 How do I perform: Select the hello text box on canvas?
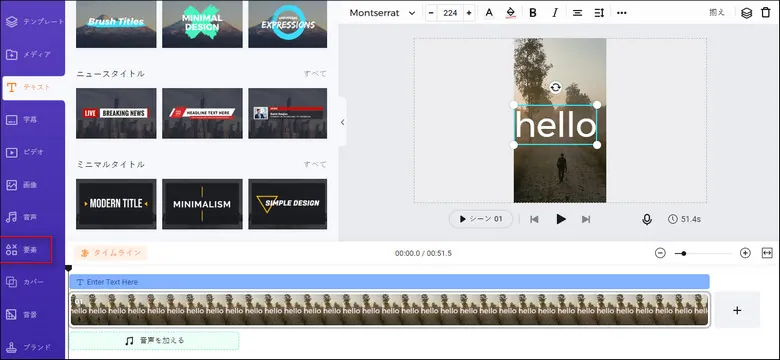(556, 125)
